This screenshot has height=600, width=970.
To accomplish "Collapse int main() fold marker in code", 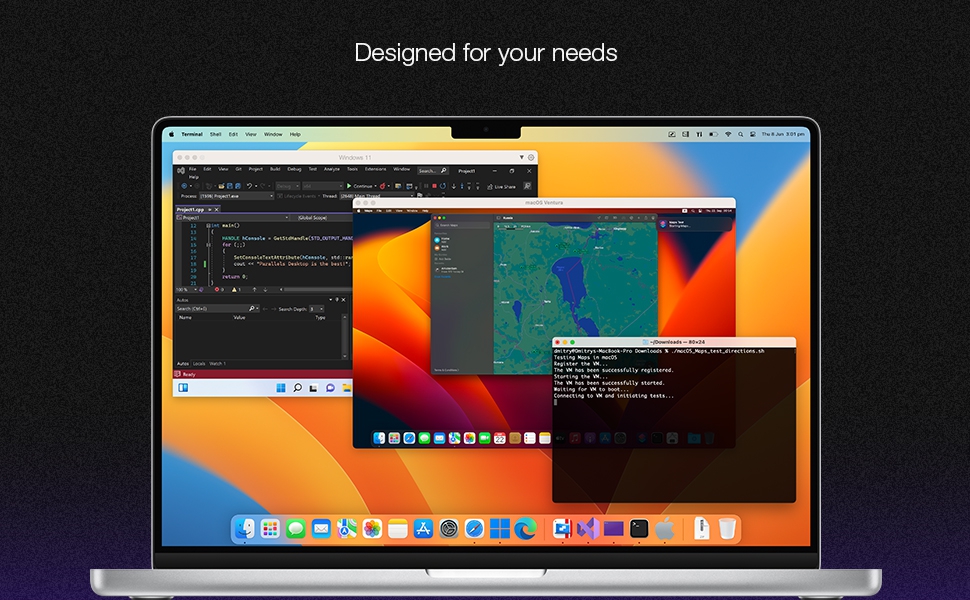I will 208,226.
